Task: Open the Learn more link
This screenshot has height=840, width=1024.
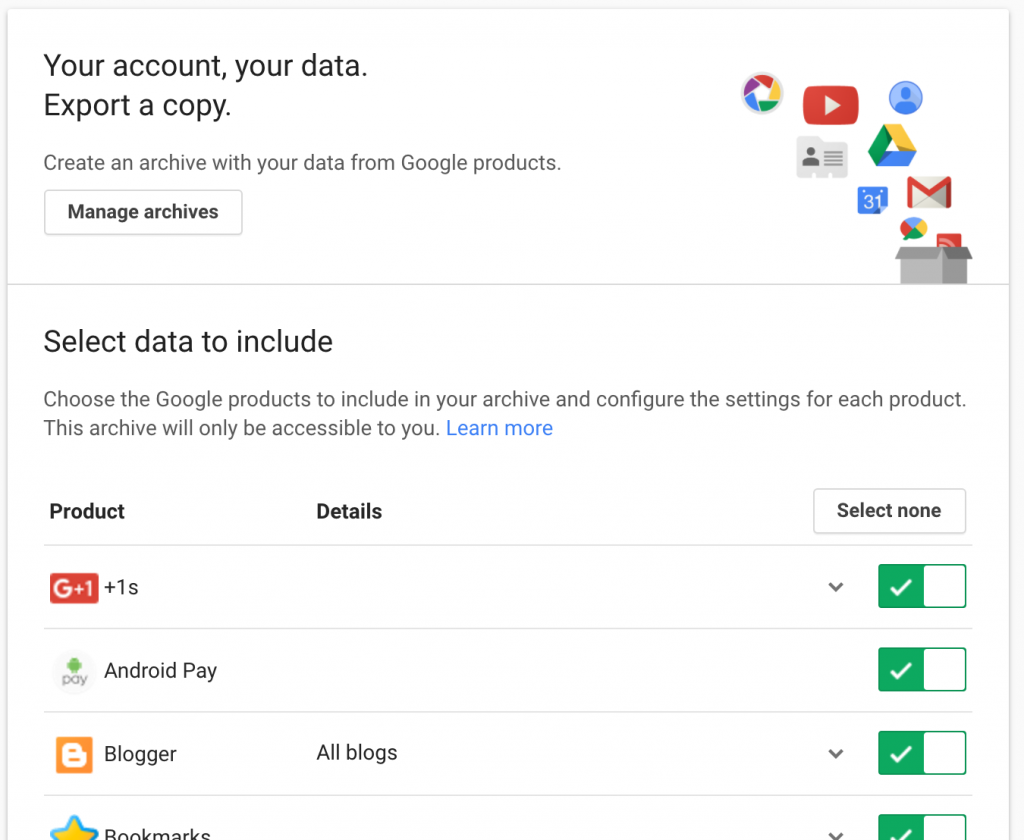Action: pyautogui.click(x=499, y=428)
